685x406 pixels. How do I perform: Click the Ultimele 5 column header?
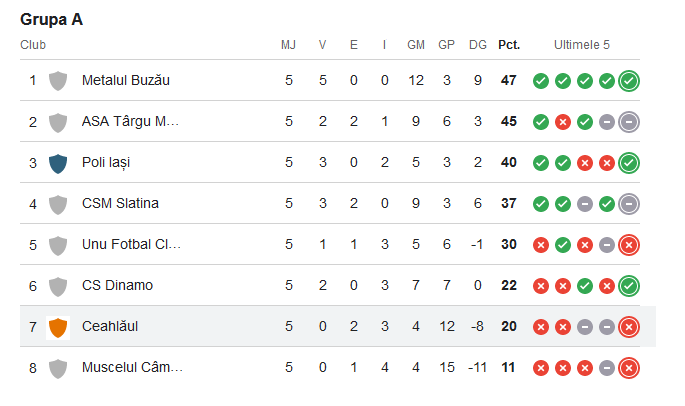pos(582,45)
